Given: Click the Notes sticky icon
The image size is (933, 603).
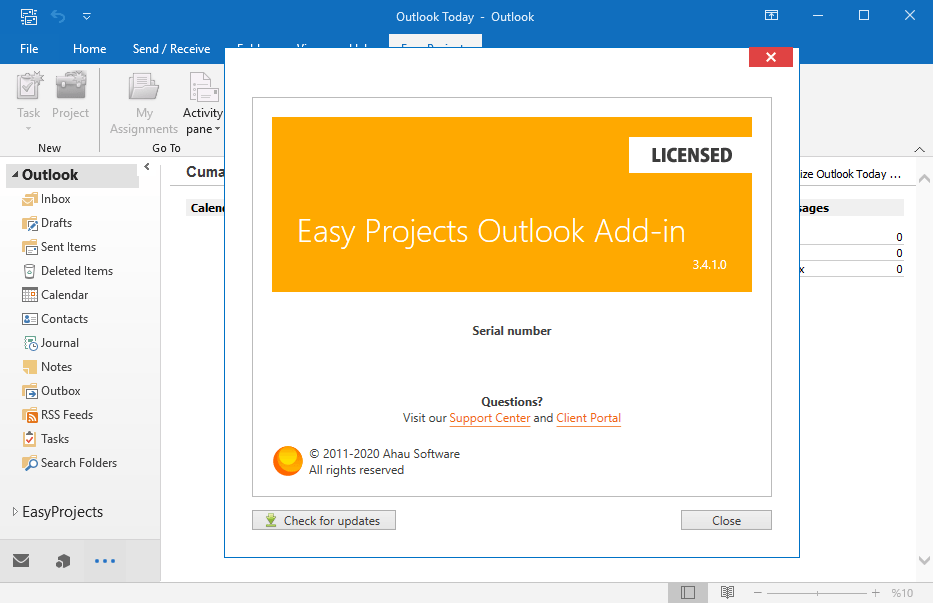Looking at the screenshot, I should click(x=30, y=367).
